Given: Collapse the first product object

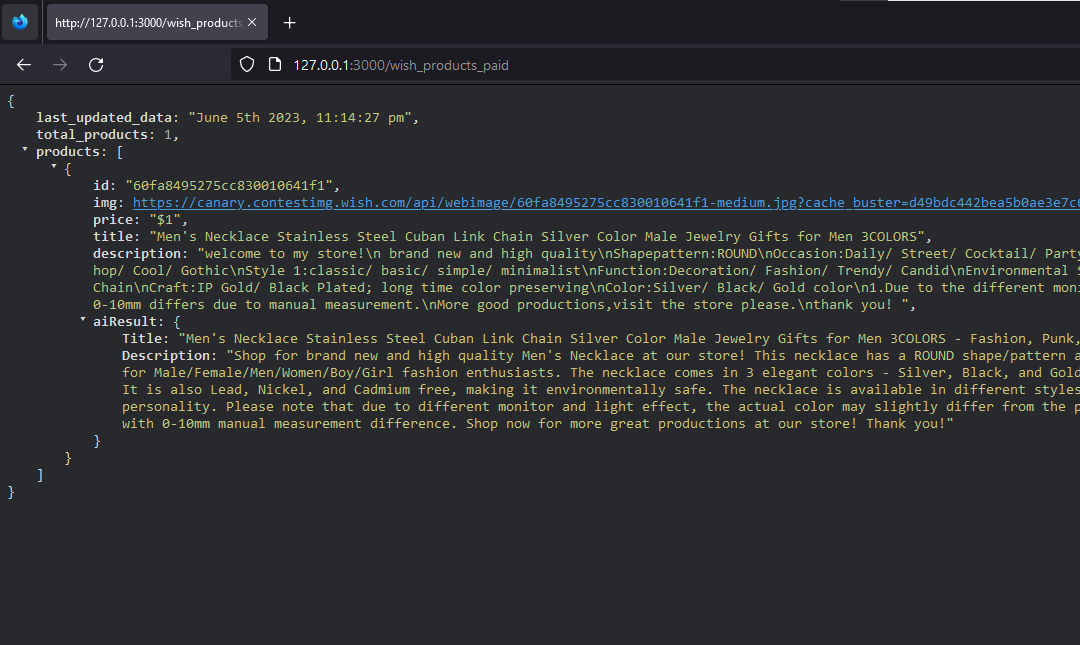Looking at the screenshot, I should coord(52,168).
